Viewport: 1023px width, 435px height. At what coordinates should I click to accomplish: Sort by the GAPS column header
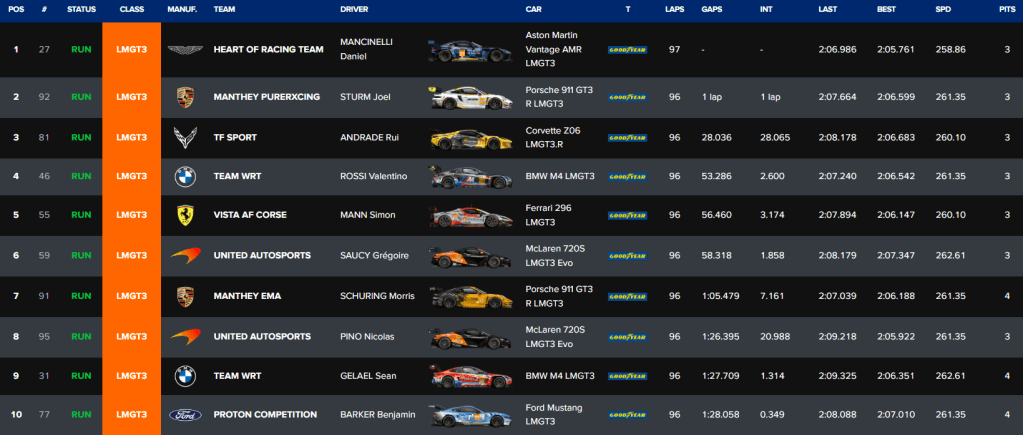712,10
